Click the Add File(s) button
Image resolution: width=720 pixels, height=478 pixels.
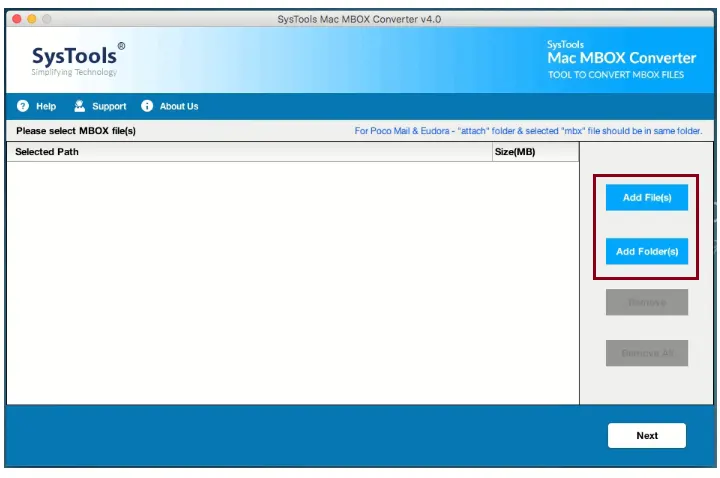coord(647,197)
